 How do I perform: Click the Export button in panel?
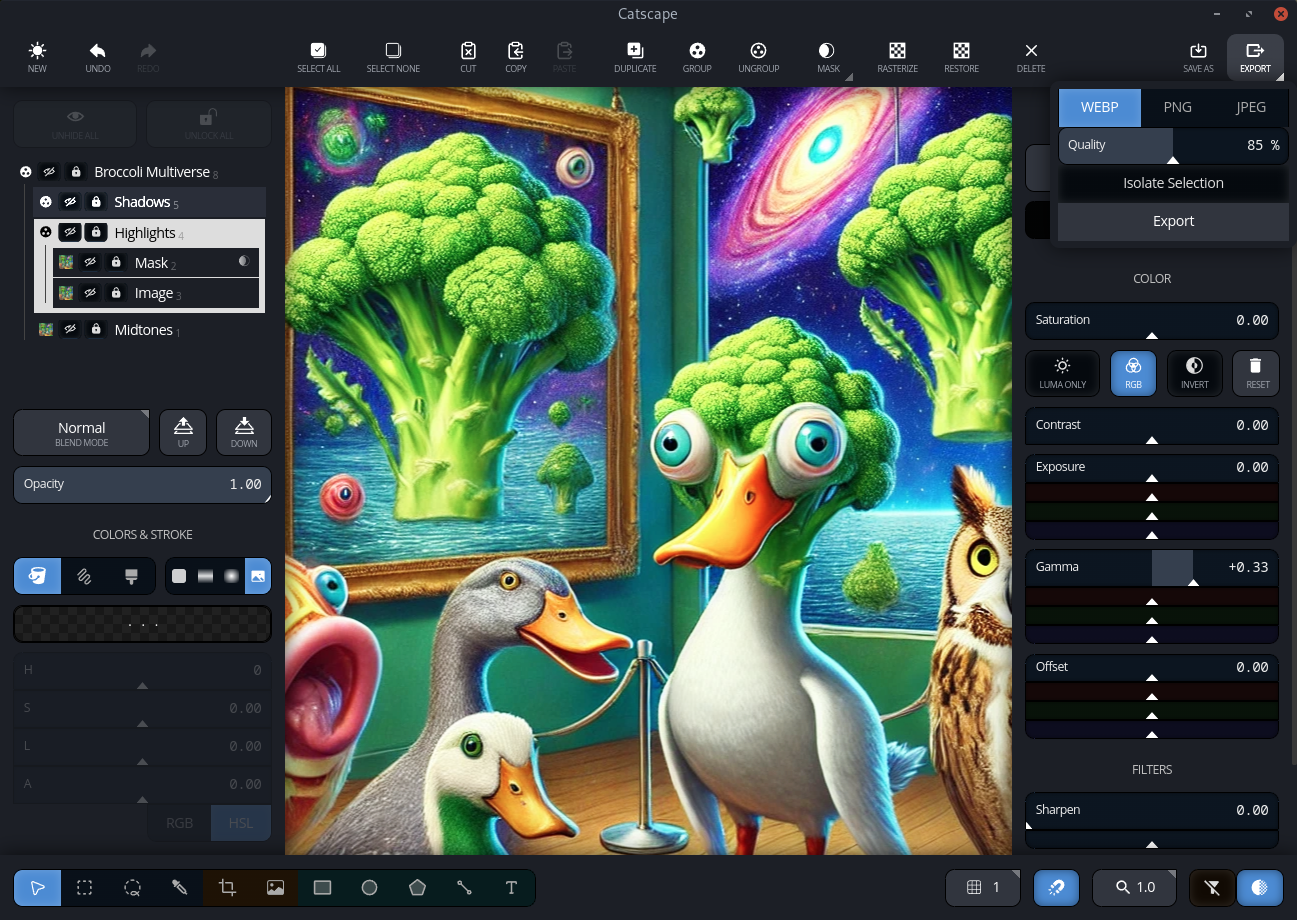(1173, 221)
